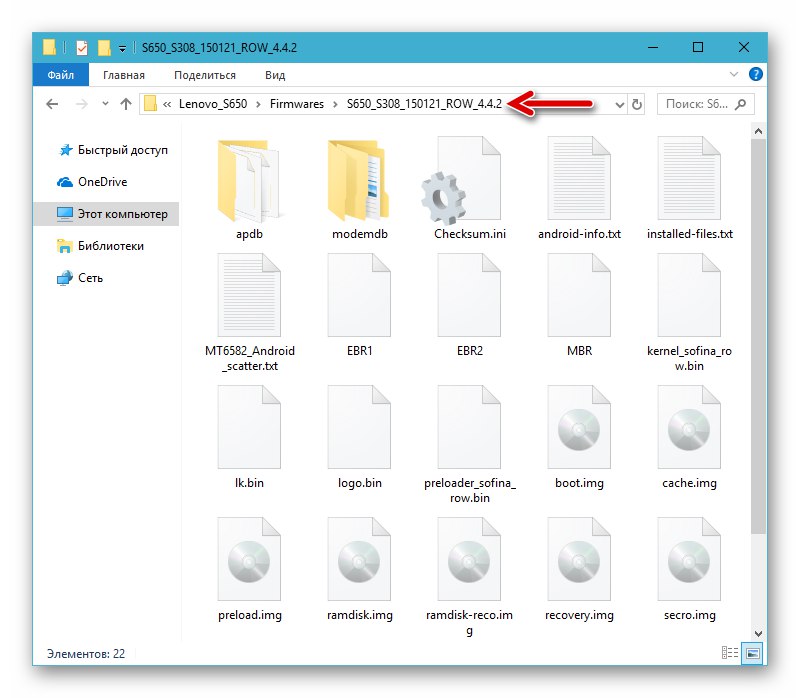Viewport: 800px width, 698px height.
Task: Open the Файл menu
Action: (x=60, y=75)
